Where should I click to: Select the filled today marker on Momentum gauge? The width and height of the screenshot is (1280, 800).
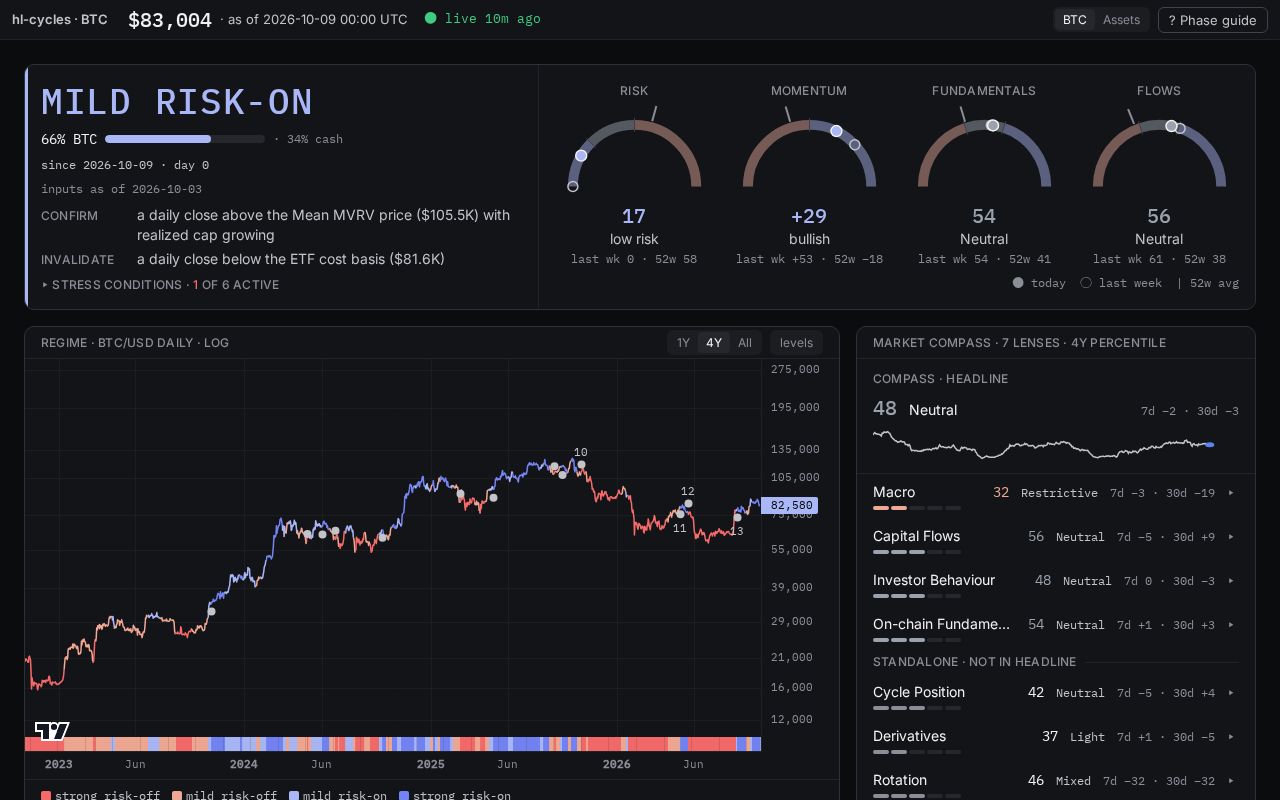tap(836, 131)
